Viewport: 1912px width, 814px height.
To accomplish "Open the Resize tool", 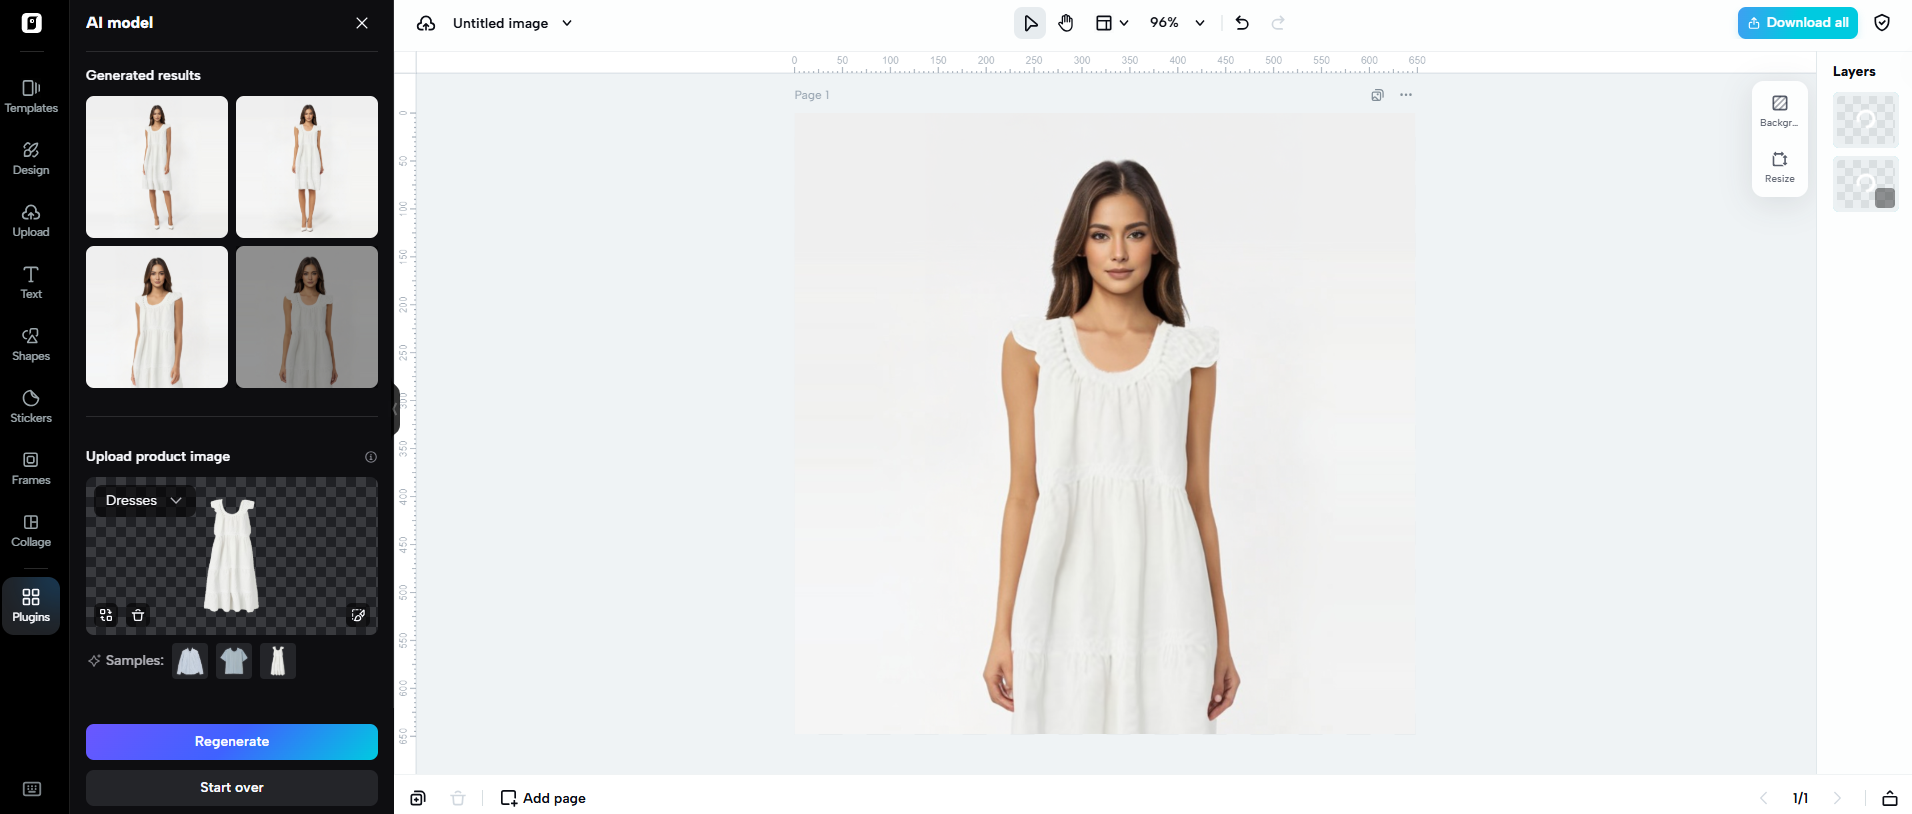I will pos(1779,166).
